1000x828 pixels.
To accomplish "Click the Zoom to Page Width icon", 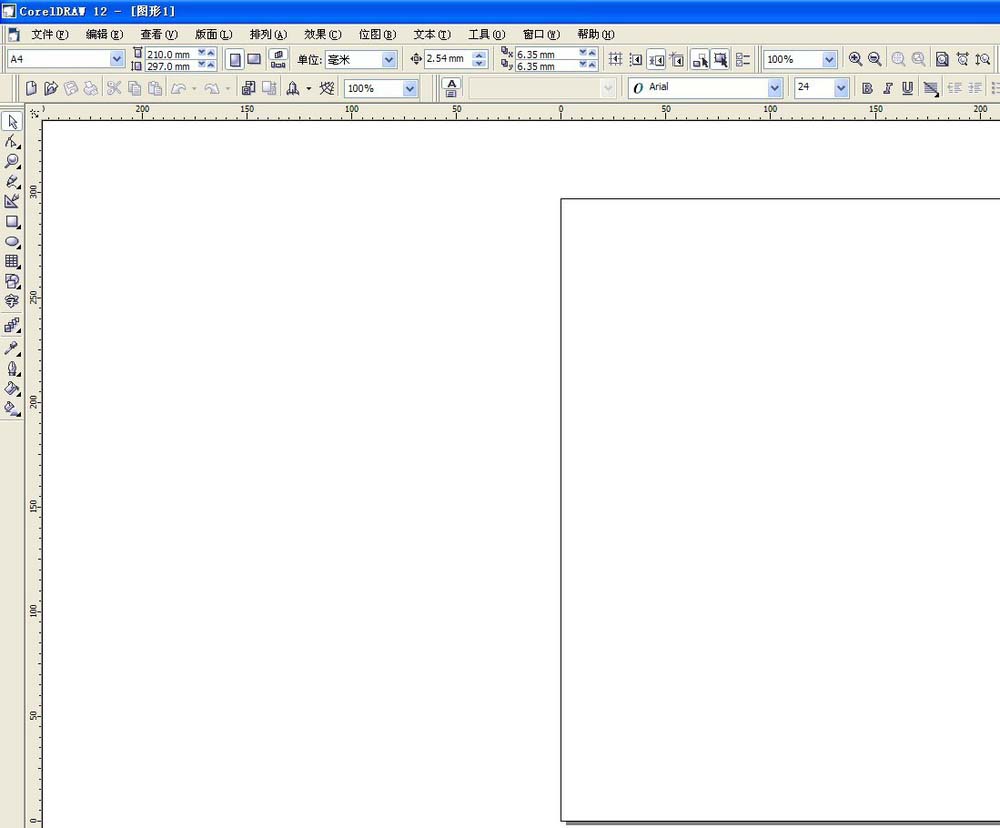I will point(962,59).
